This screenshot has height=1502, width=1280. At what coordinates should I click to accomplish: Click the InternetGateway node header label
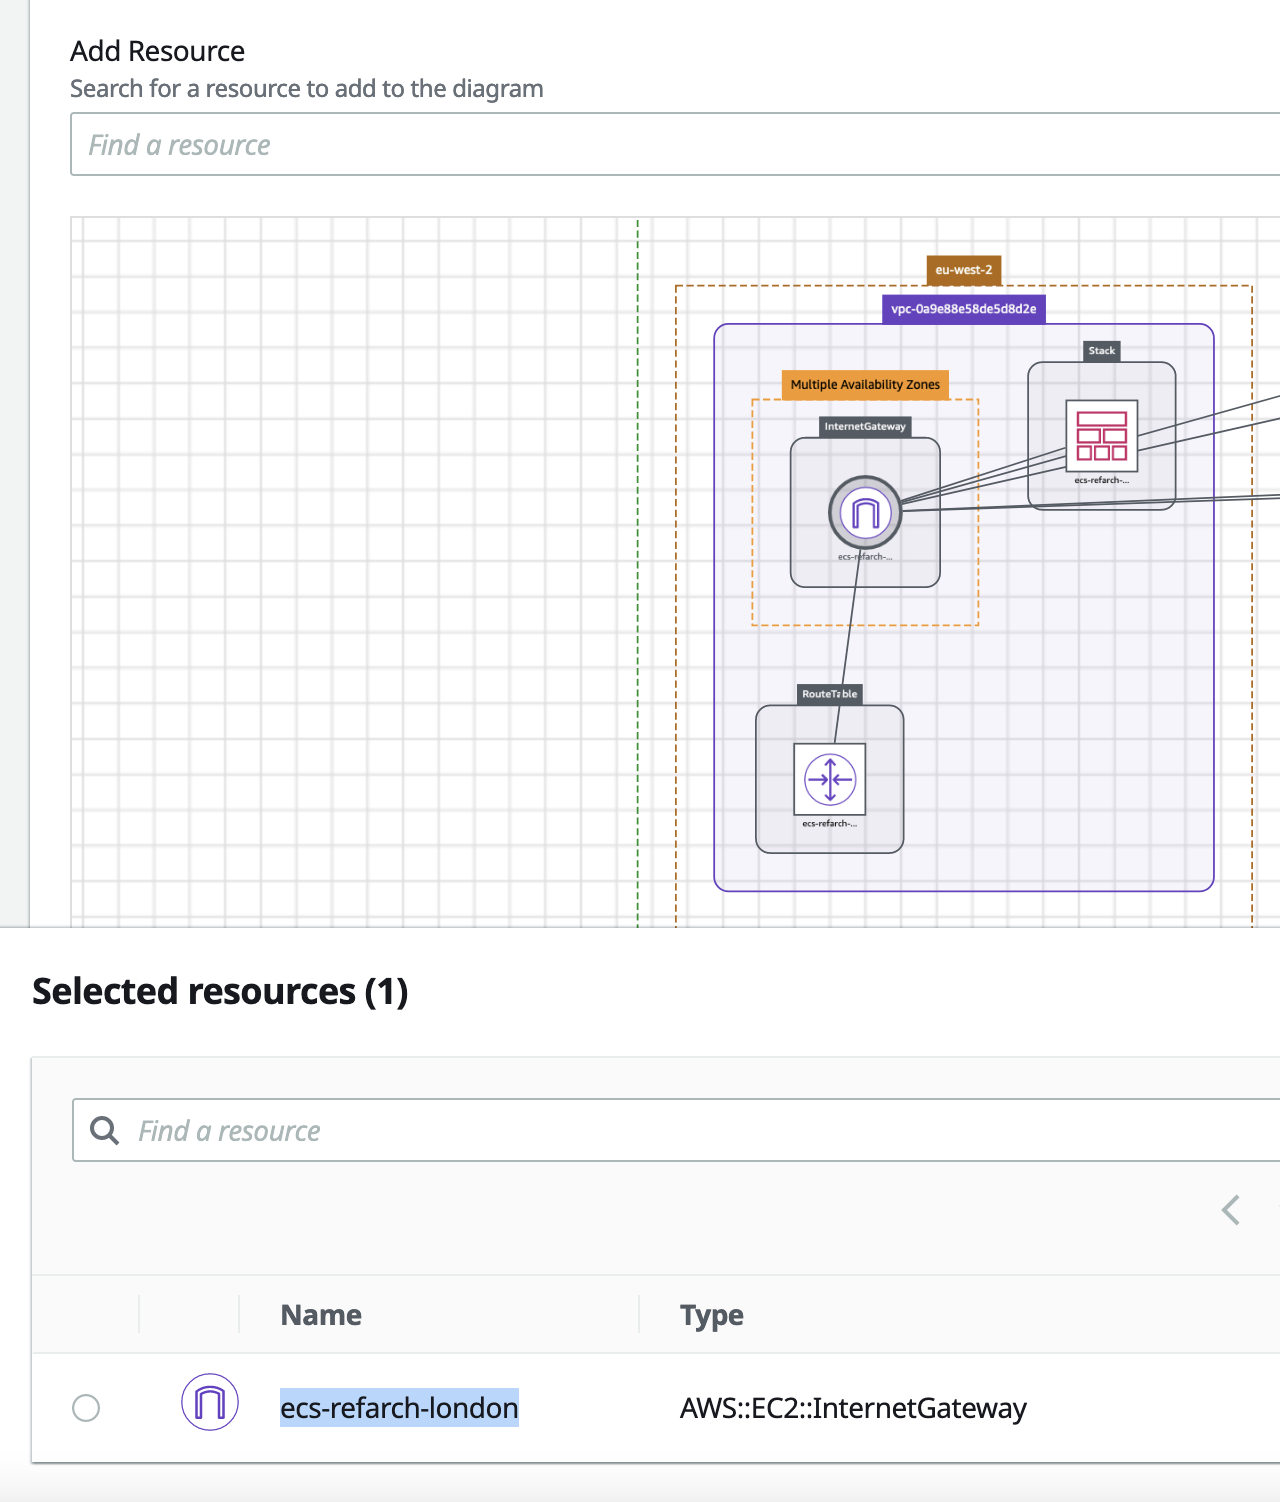coord(864,426)
